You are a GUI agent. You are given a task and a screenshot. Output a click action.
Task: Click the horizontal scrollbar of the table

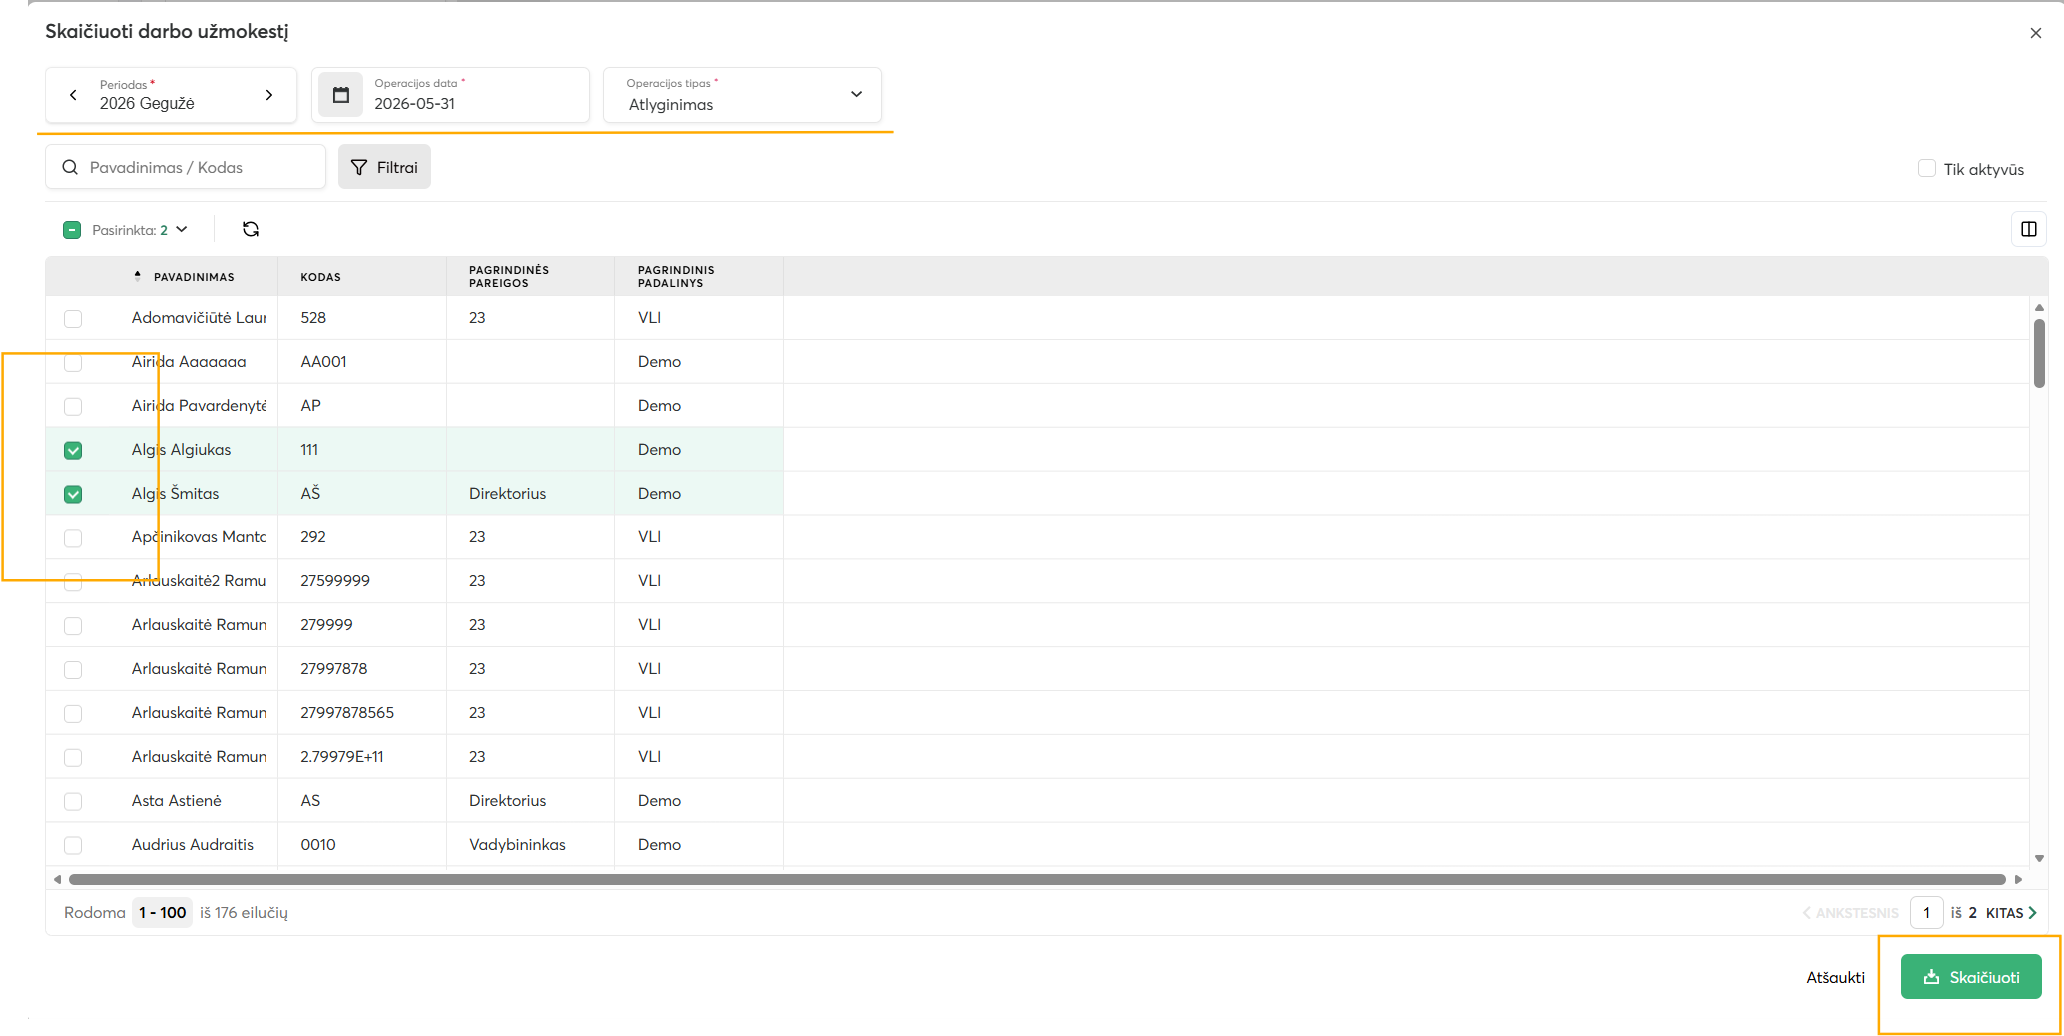pos(1037,880)
